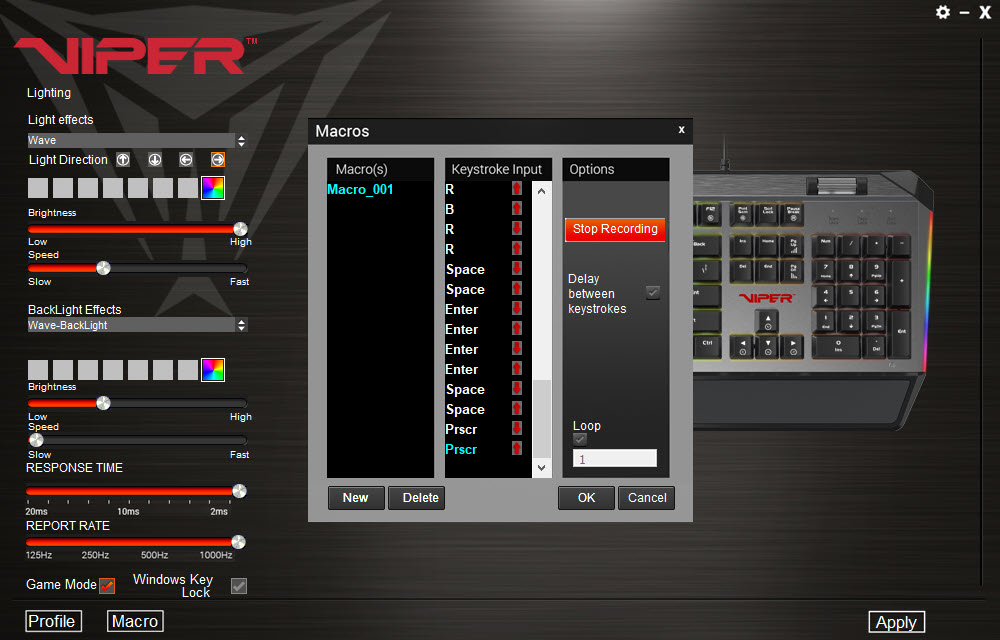Click the down arrow beside the R key-down entry

coord(517,228)
